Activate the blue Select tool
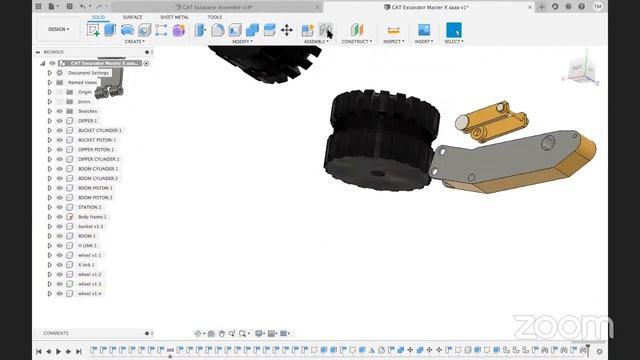 point(453,30)
